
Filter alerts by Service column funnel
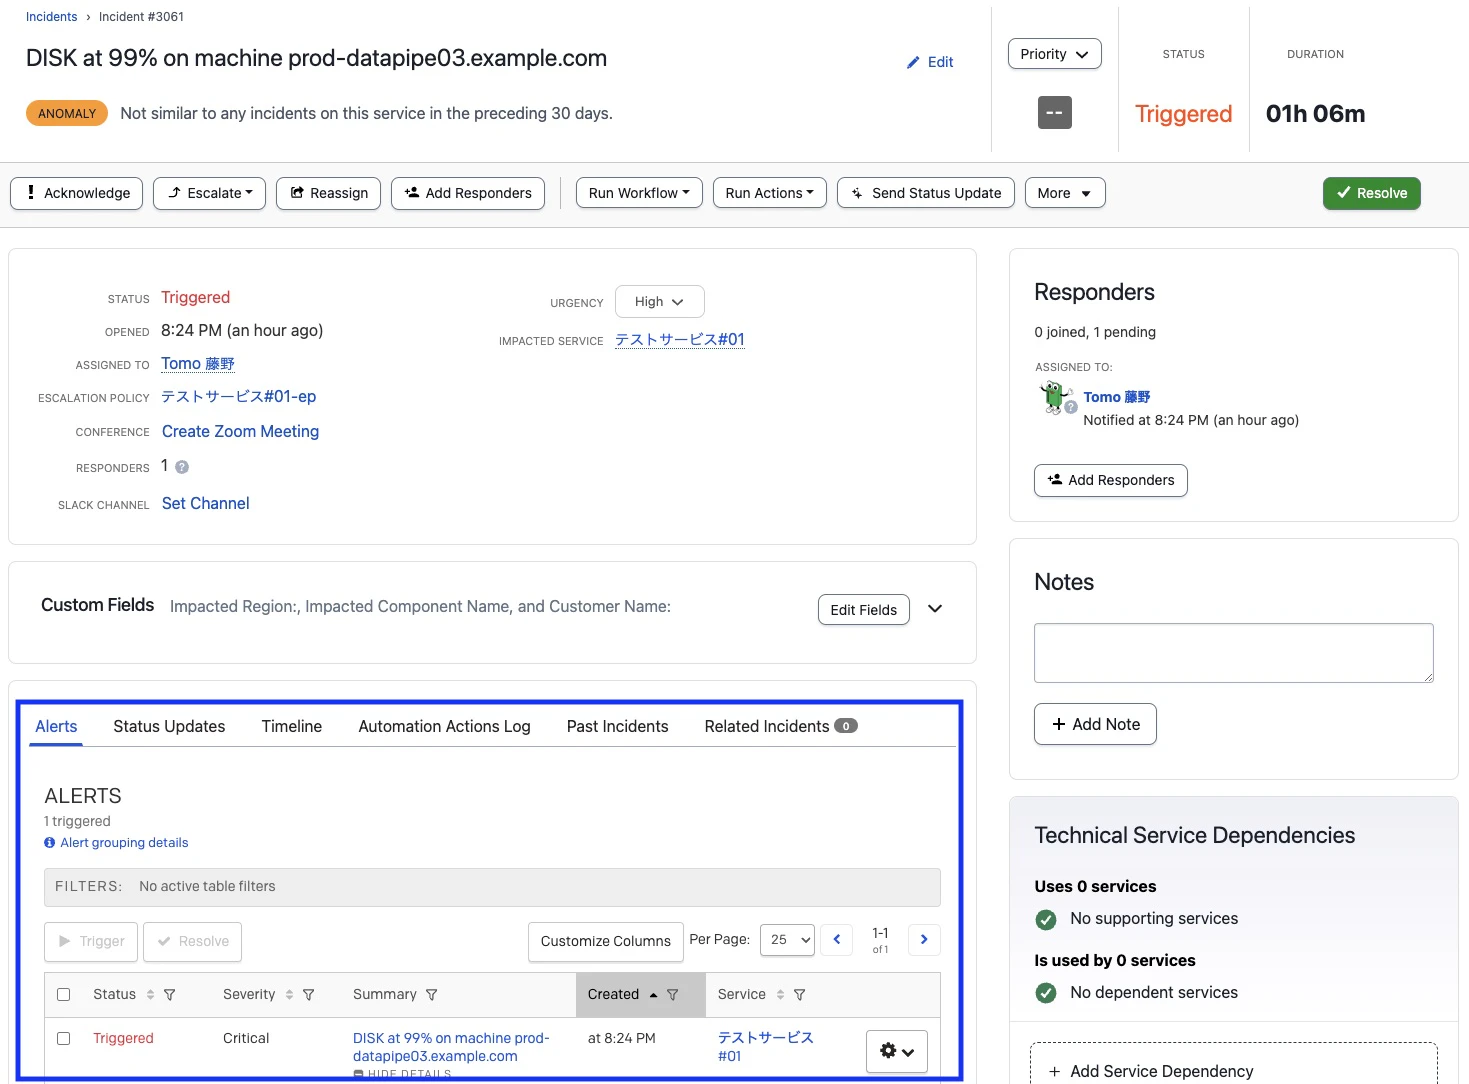(800, 995)
